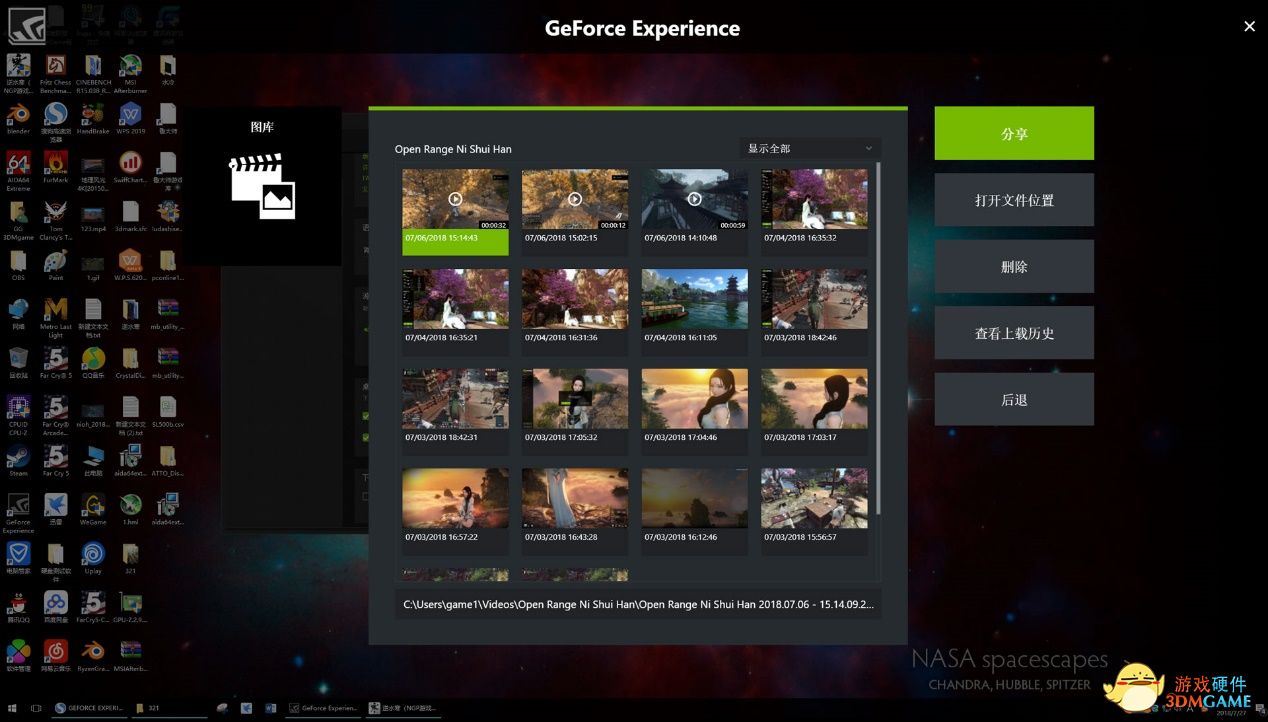Screen dimensions: 1268x722
Task: Open AIDA64 Extreme desktop icon
Action: [18, 170]
